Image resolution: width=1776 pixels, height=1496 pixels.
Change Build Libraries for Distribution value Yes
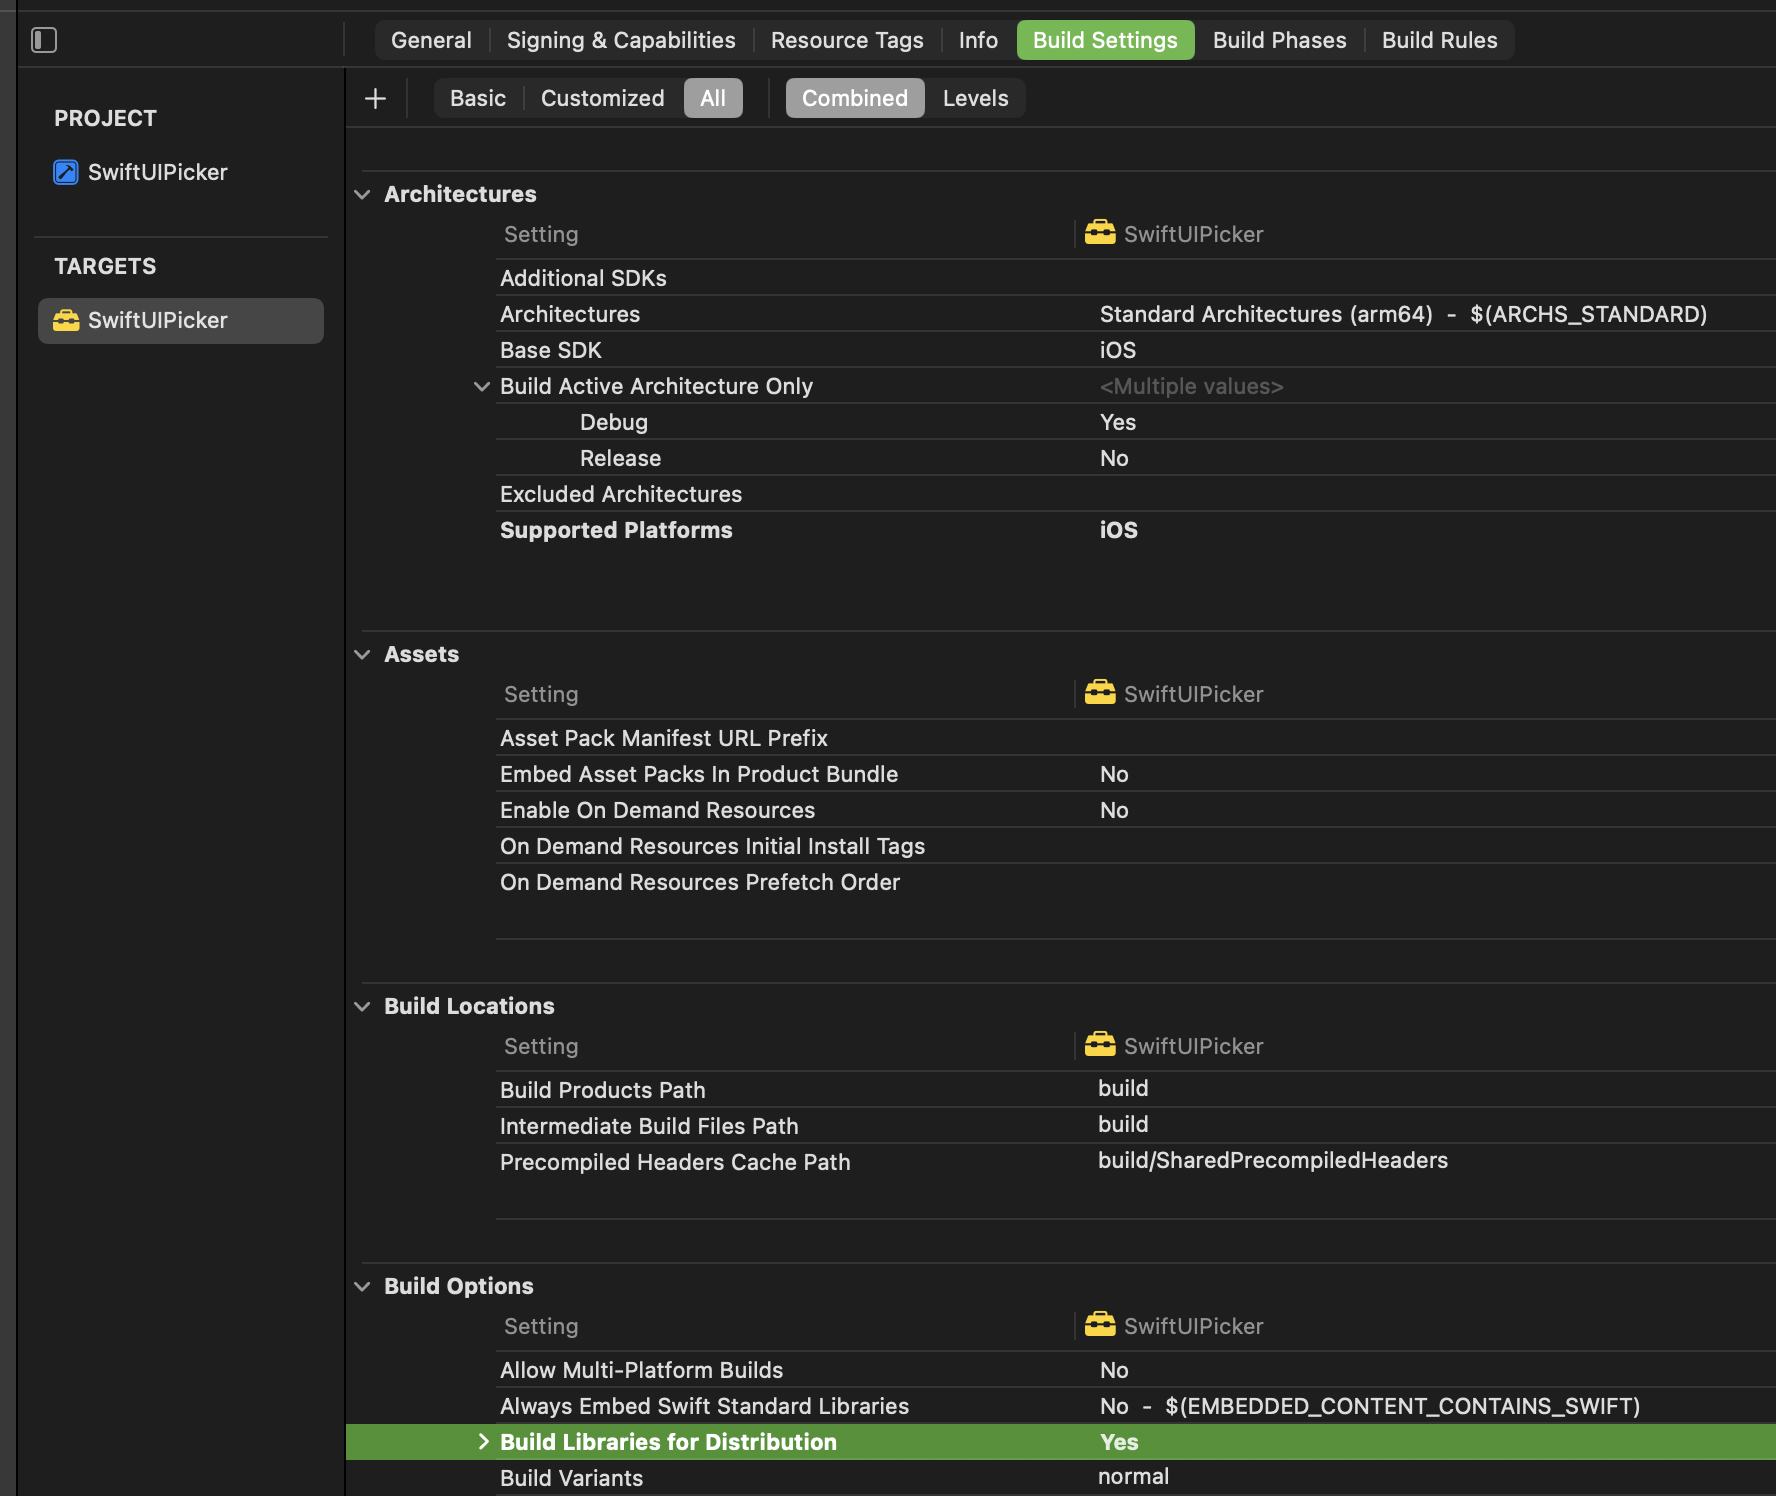[1119, 1442]
